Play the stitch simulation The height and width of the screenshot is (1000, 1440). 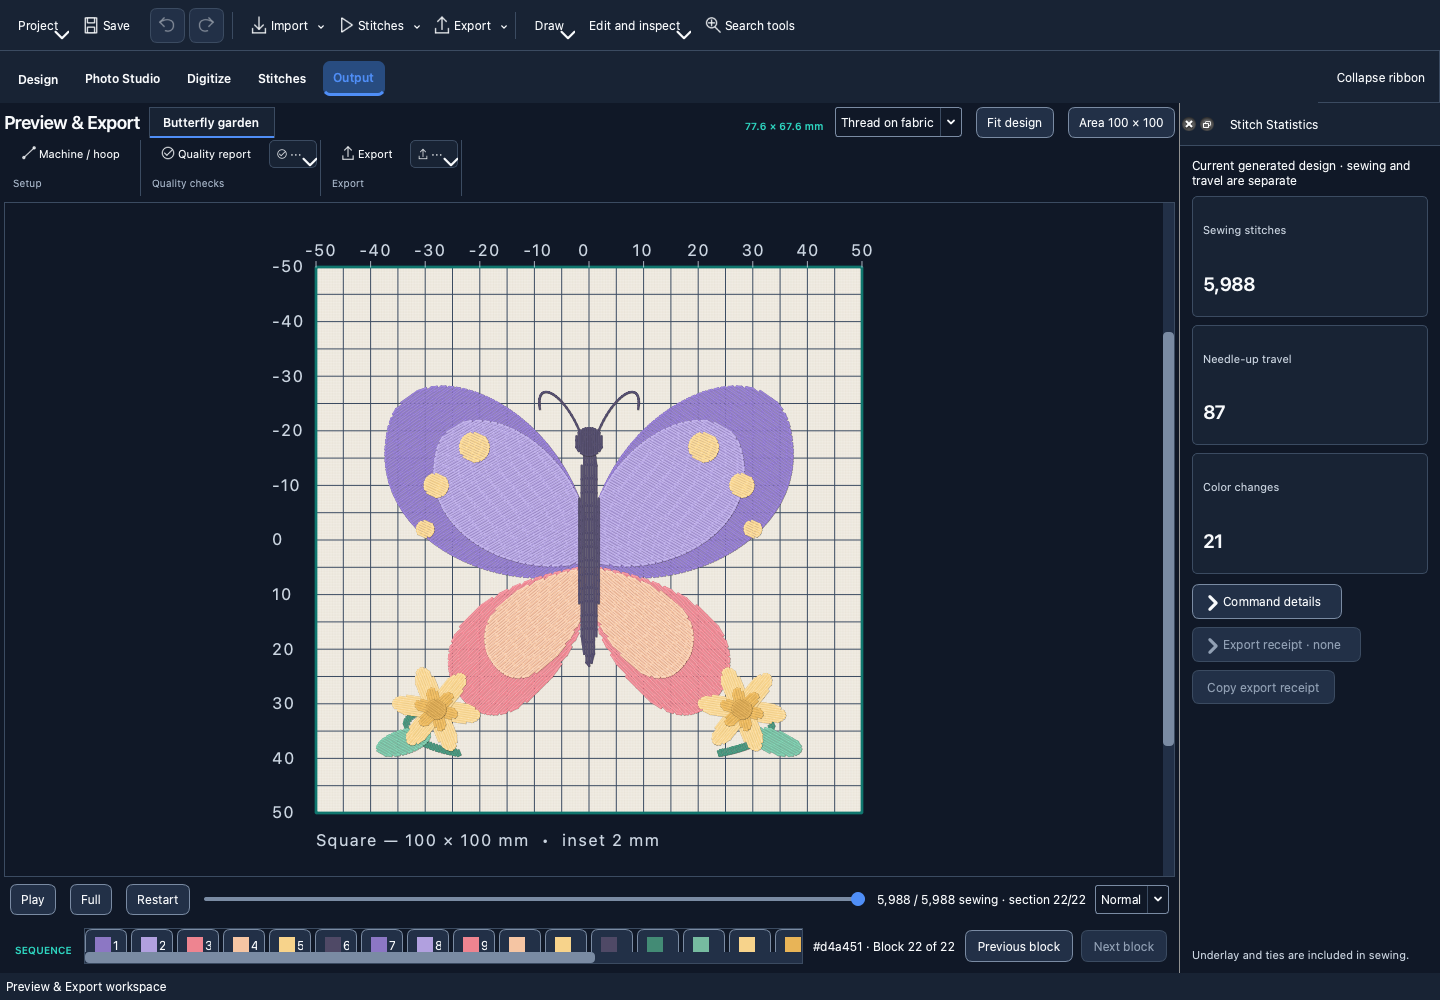pos(33,900)
